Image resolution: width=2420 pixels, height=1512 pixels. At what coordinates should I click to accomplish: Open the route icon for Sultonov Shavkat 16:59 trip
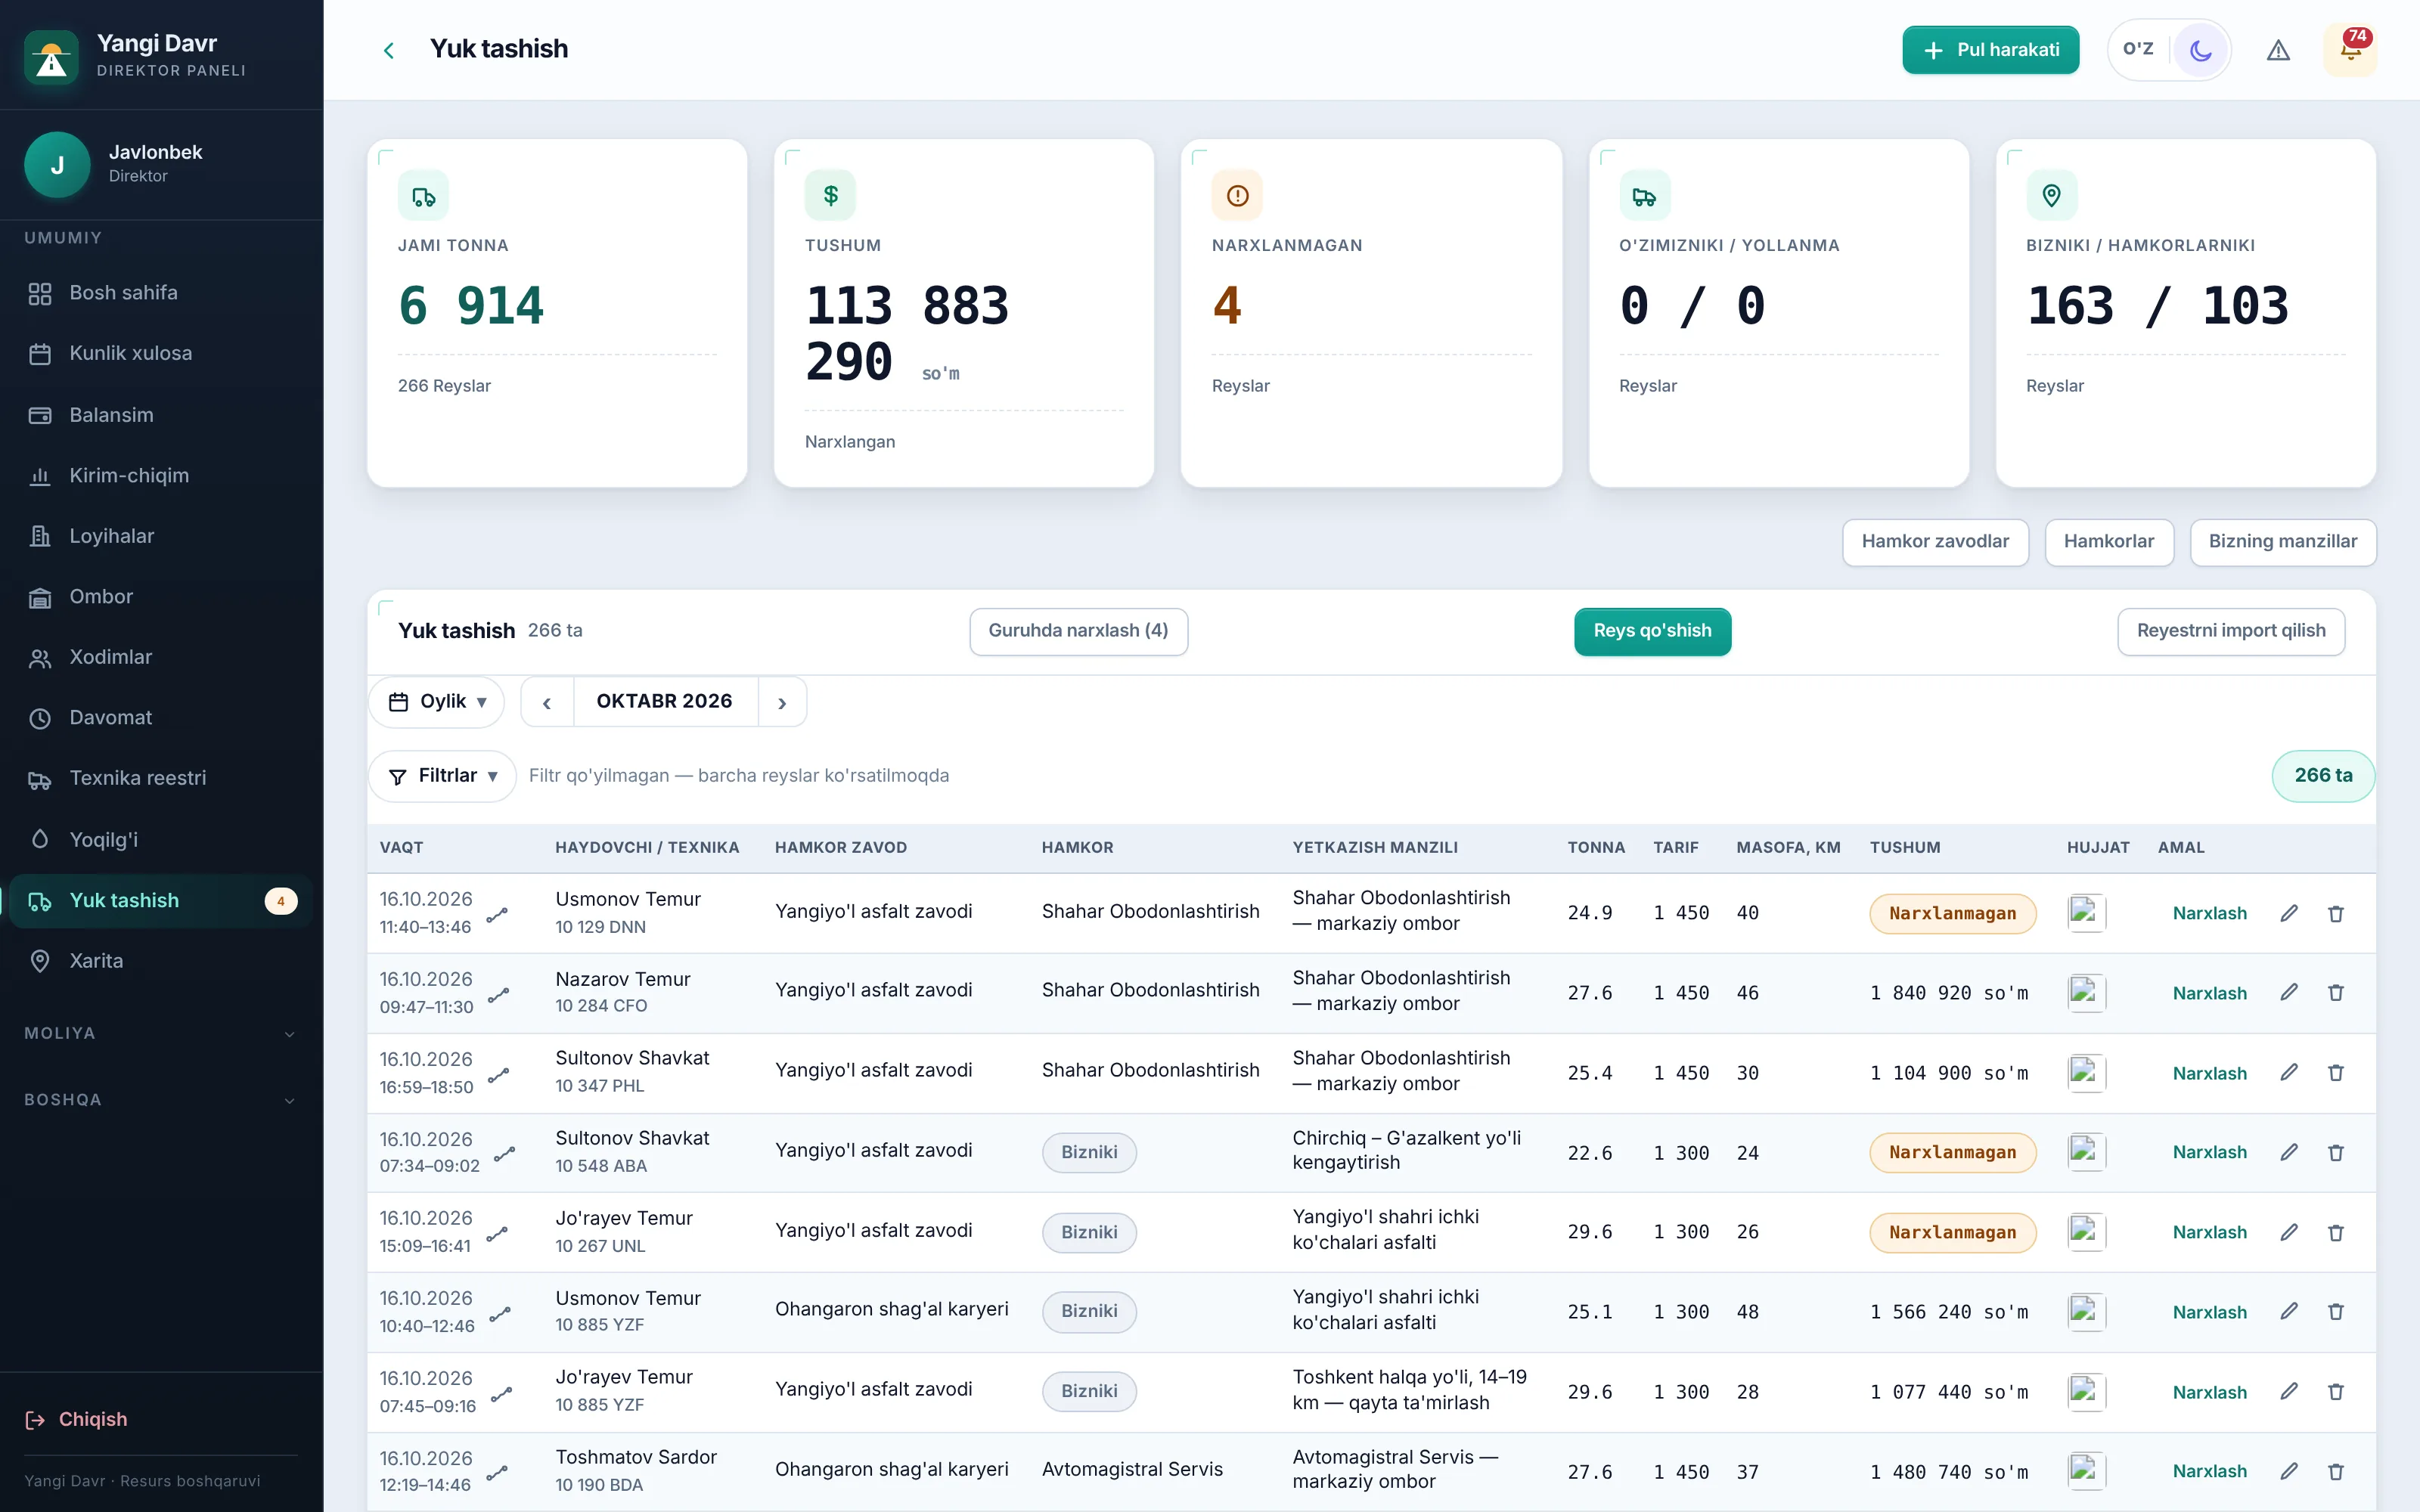pos(498,1076)
